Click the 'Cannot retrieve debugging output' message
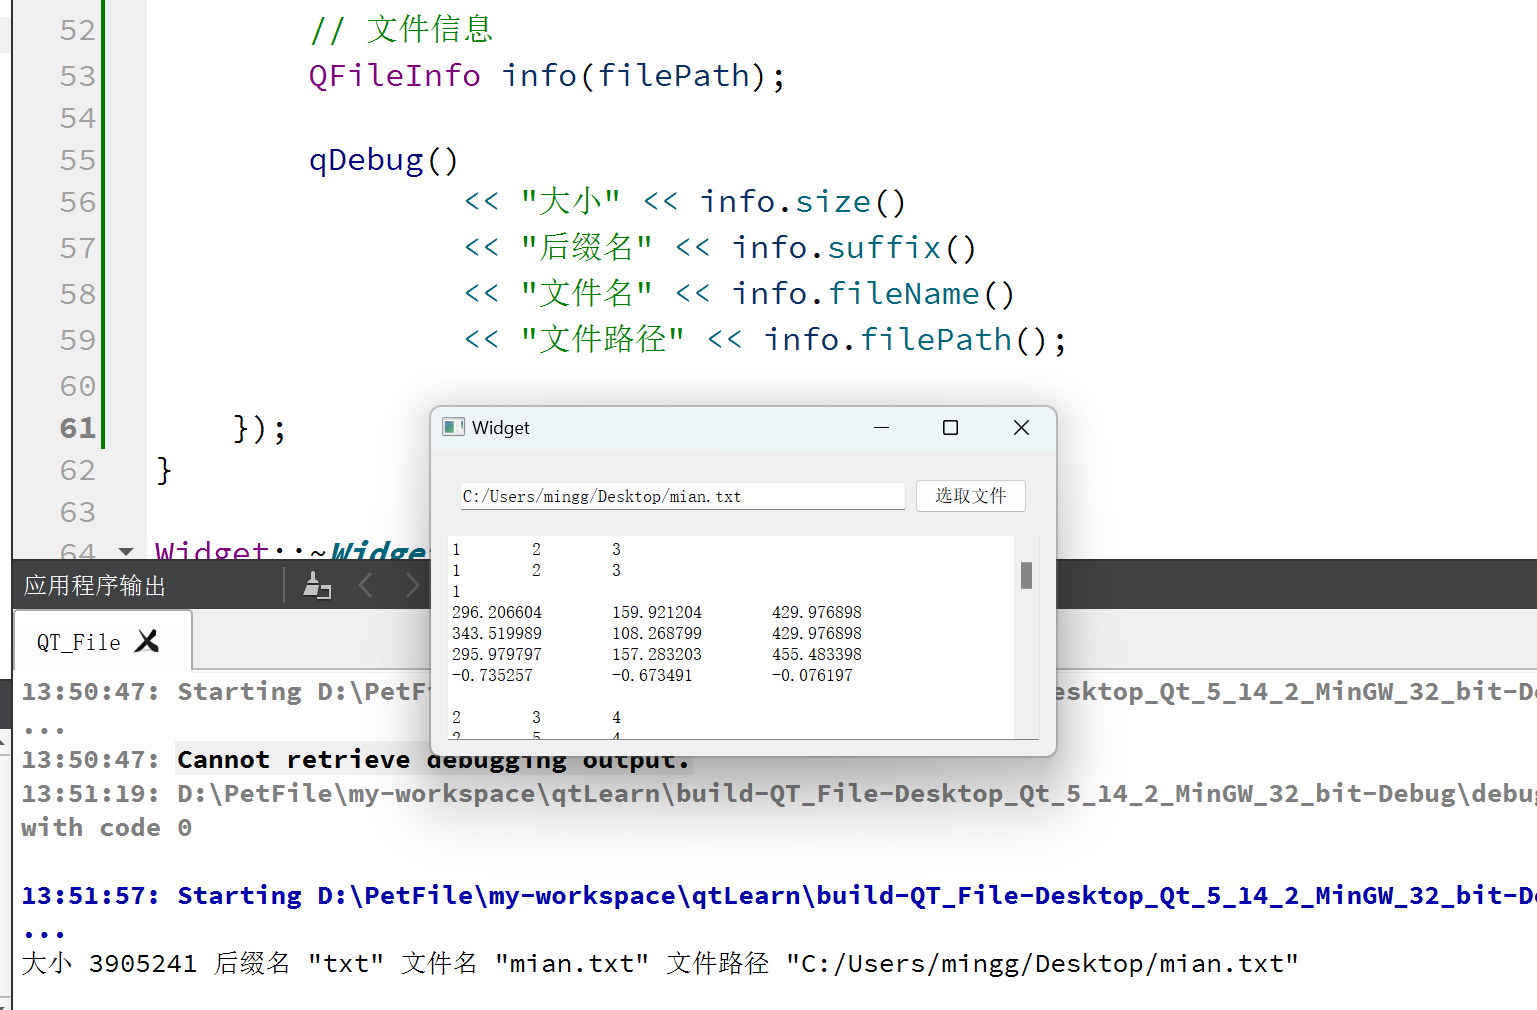1537x1010 pixels. [x=434, y=760]
